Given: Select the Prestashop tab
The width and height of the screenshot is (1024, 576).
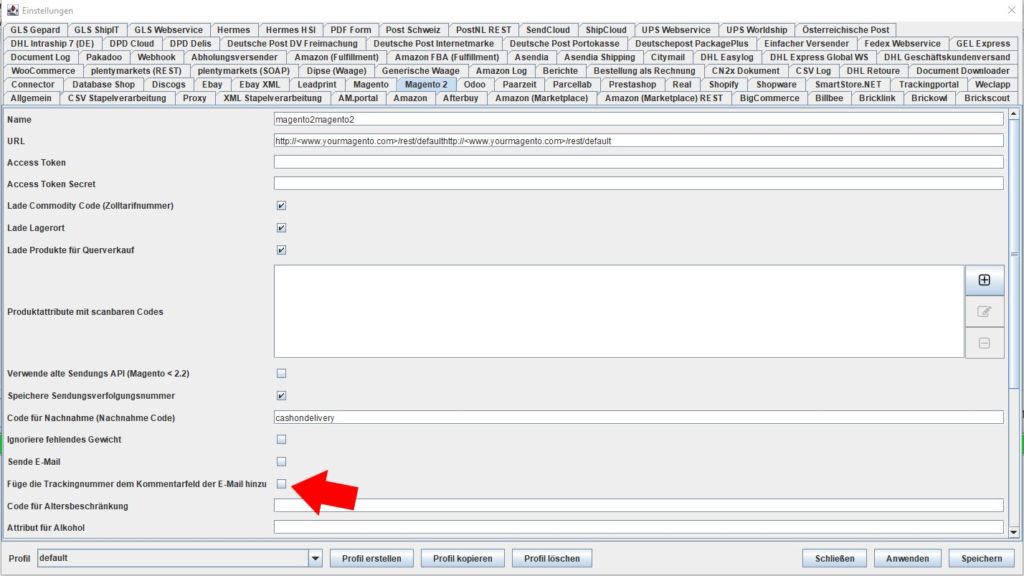Looking at the screenshot, I should click(632, 84).
